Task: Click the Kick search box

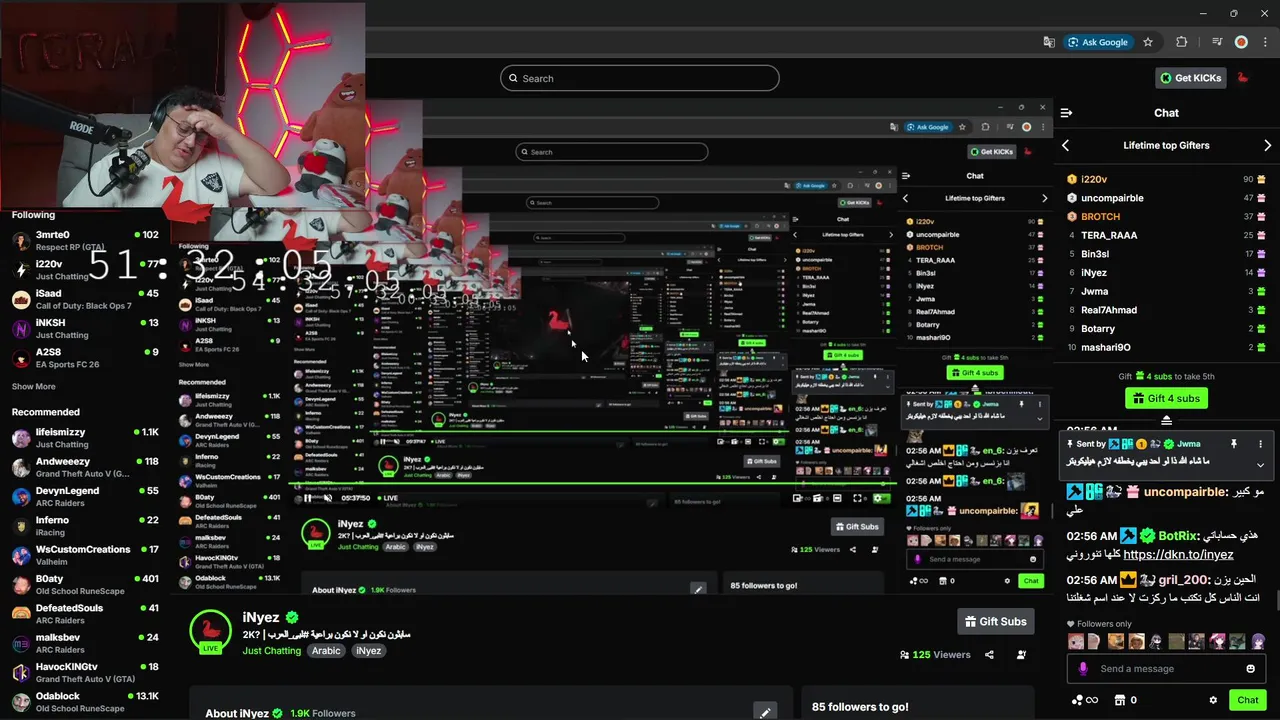Action: point(640,78)
